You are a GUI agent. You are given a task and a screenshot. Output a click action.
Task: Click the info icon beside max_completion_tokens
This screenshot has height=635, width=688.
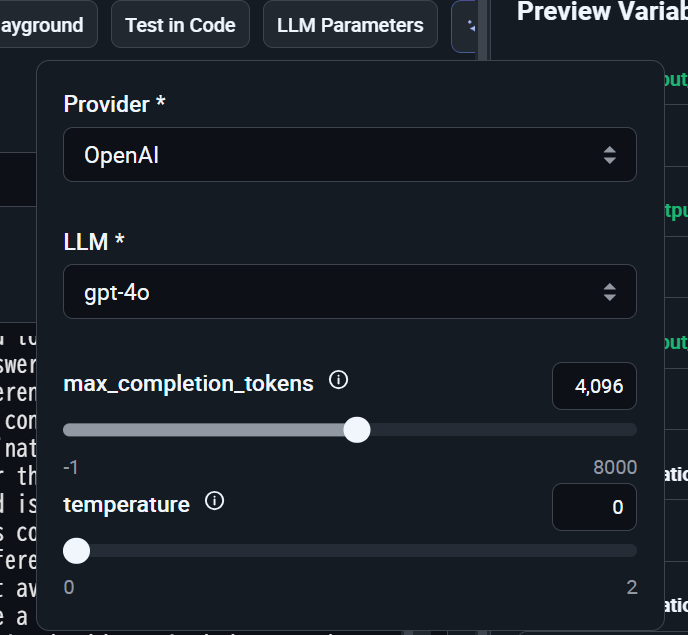[x=338, y=380]
